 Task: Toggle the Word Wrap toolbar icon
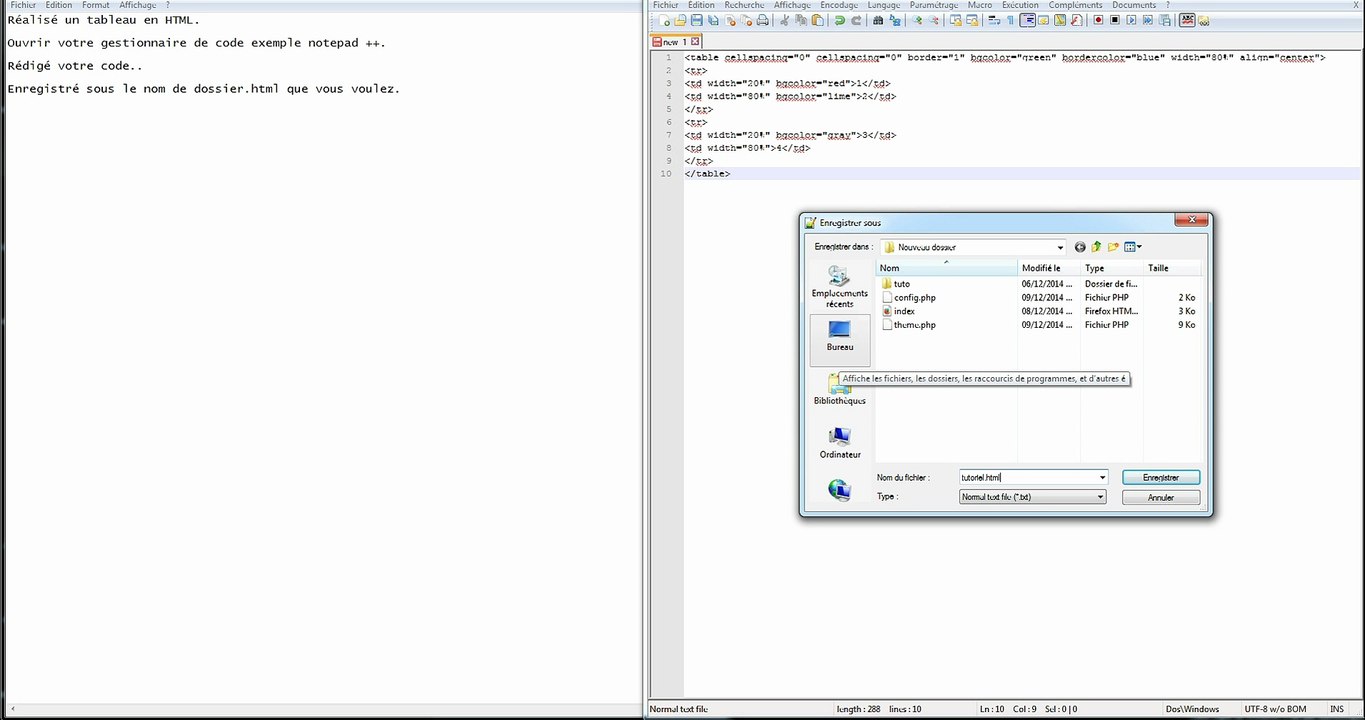tap(994, 20)
